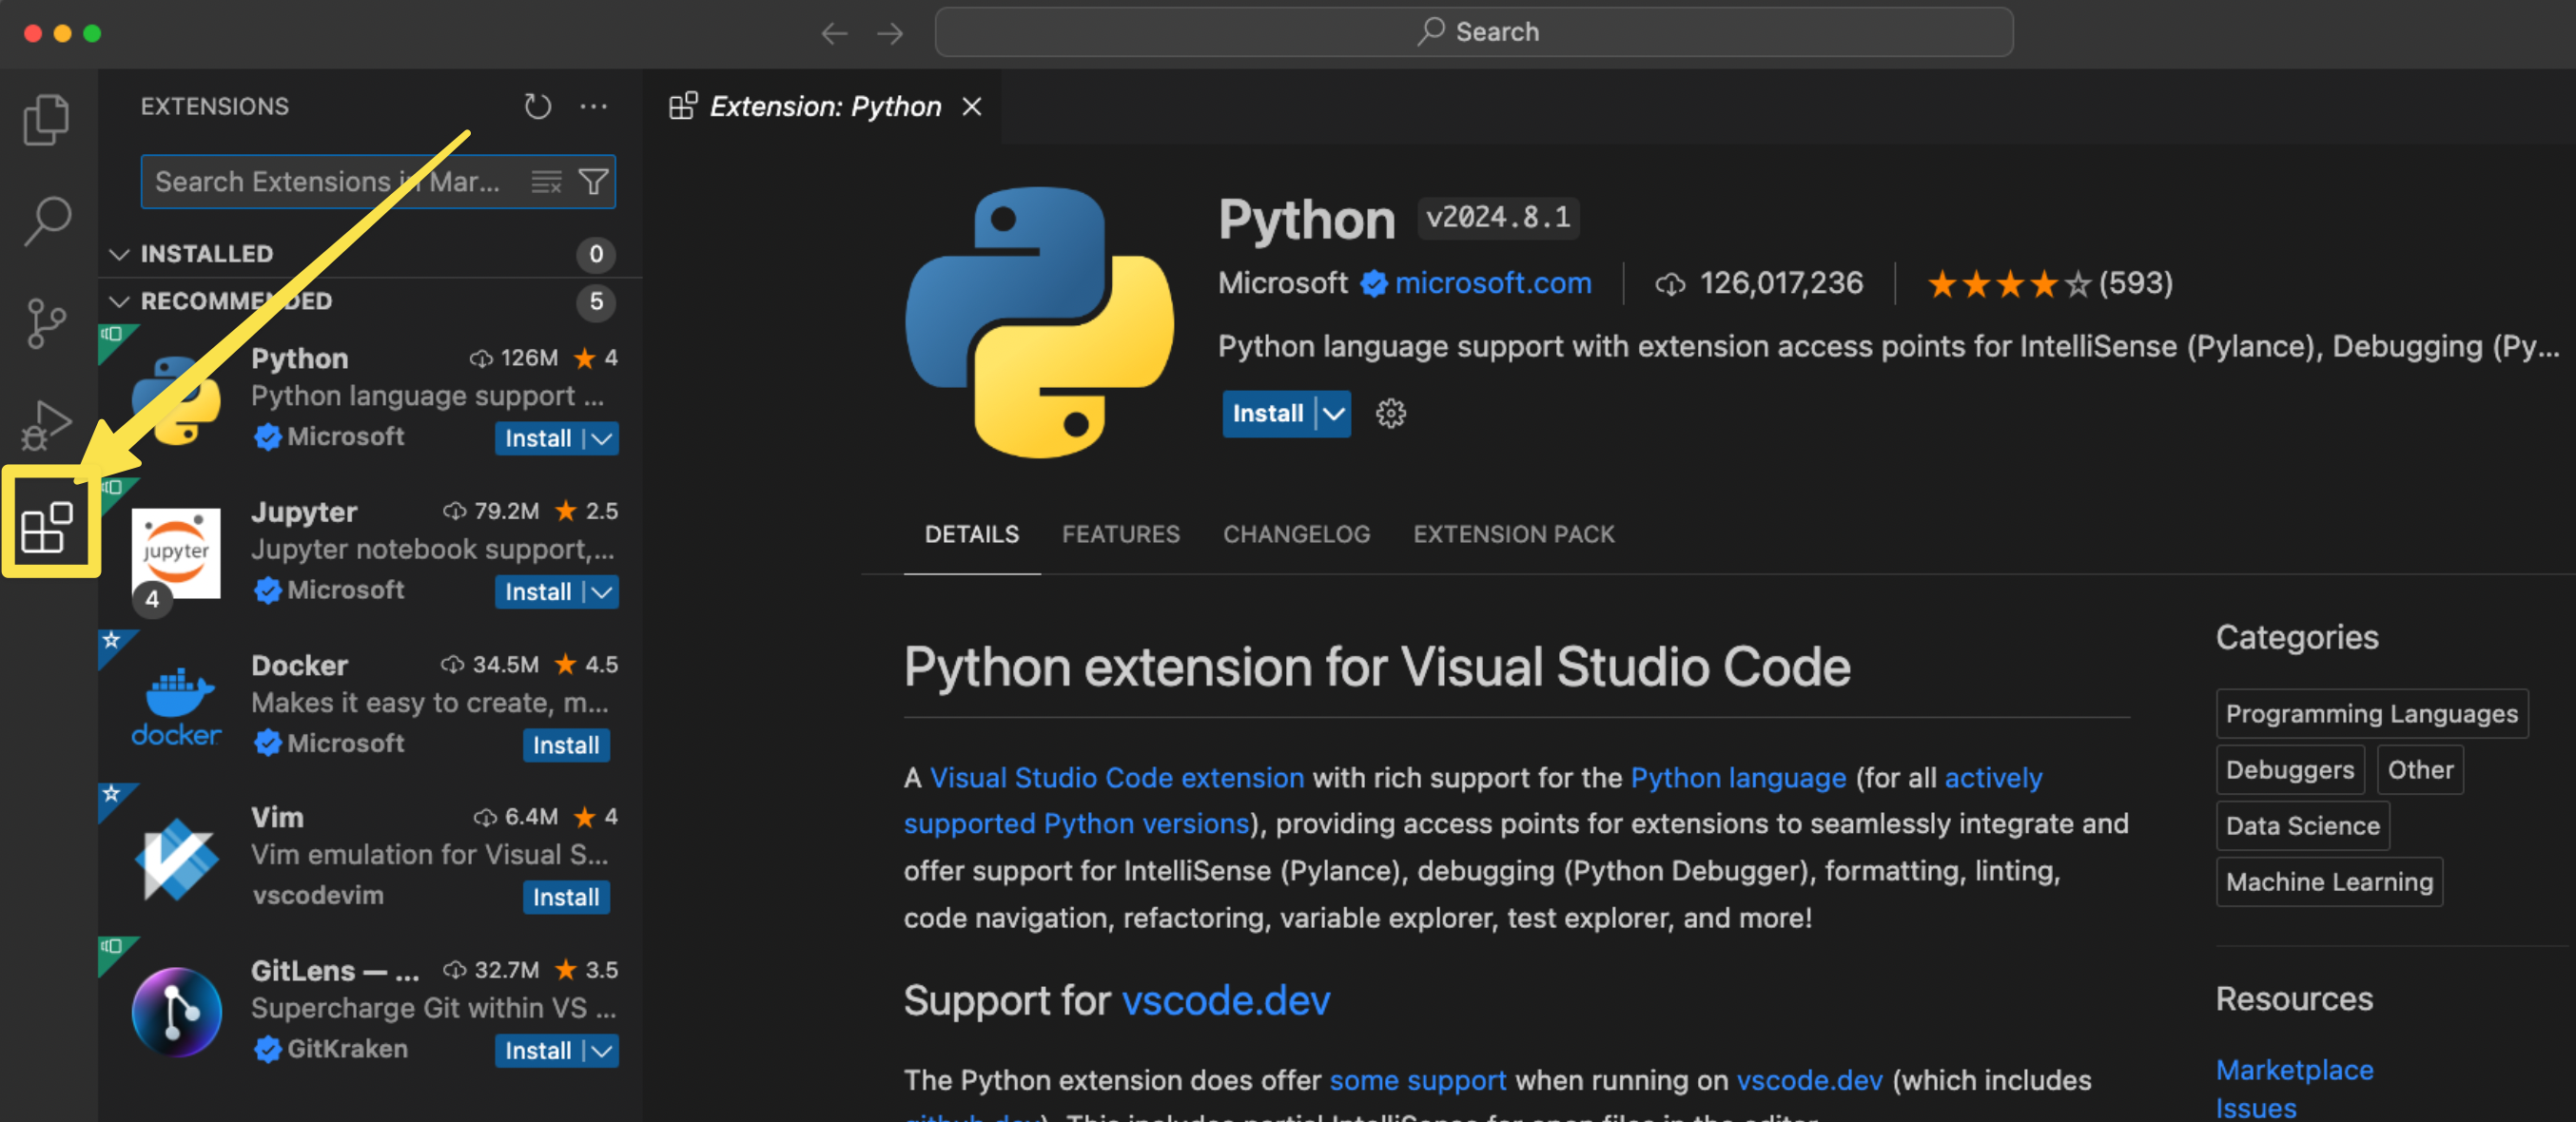
Task: Switch to the CHANGELOG tab
Action: [1296, 534]
